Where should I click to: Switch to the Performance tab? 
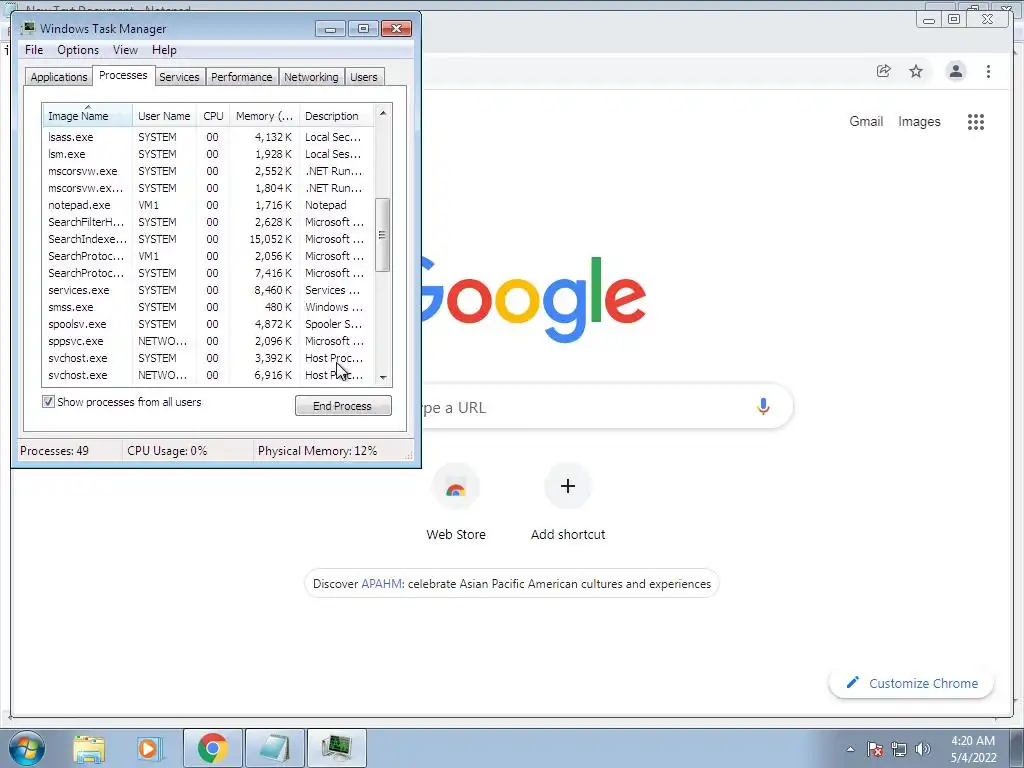click(x=242, y=77)
